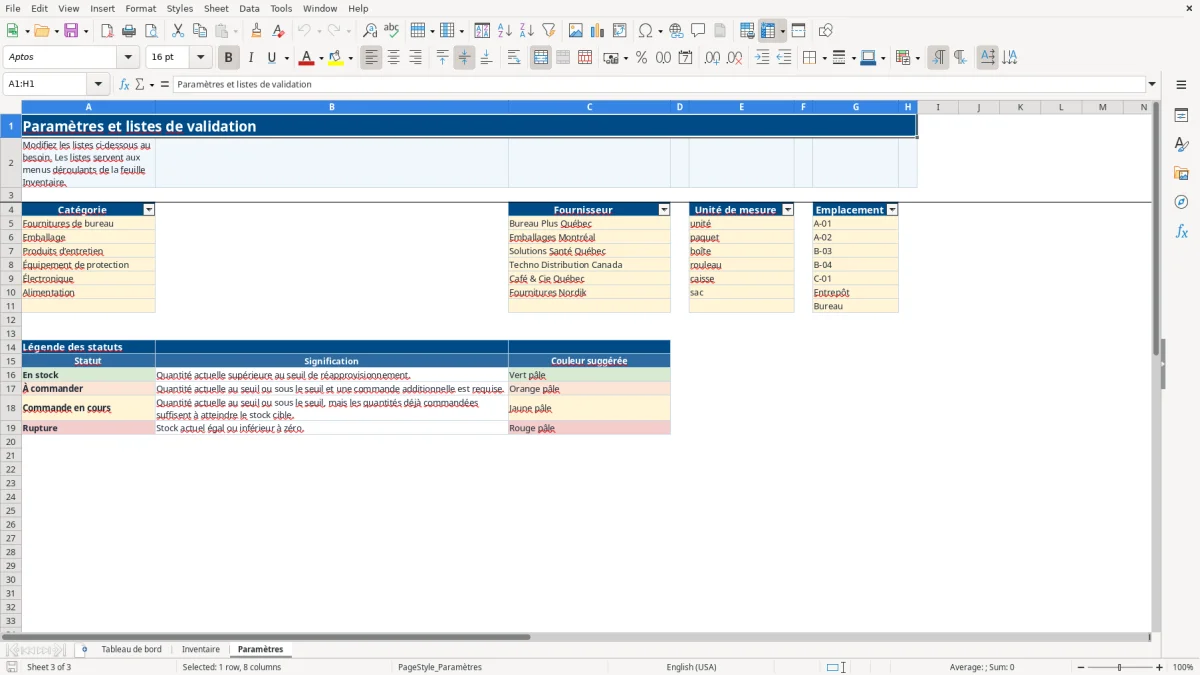Screen dimensions: 1200x675
Task: Zoom in with the plus button
Action: 1160,667
